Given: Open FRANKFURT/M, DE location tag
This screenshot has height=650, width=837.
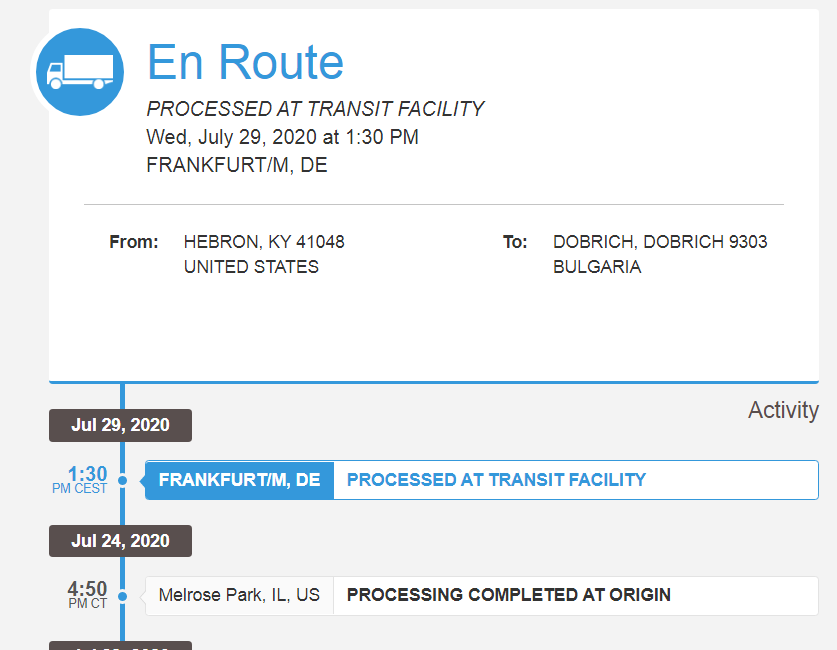Looking at the screenshot, I should (x=240, y=480).
